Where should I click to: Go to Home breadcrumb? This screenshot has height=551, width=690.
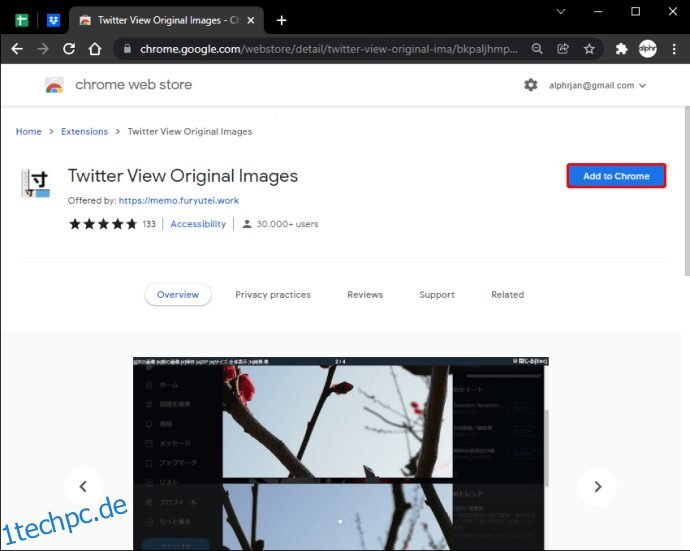click(x=29, y=132)
